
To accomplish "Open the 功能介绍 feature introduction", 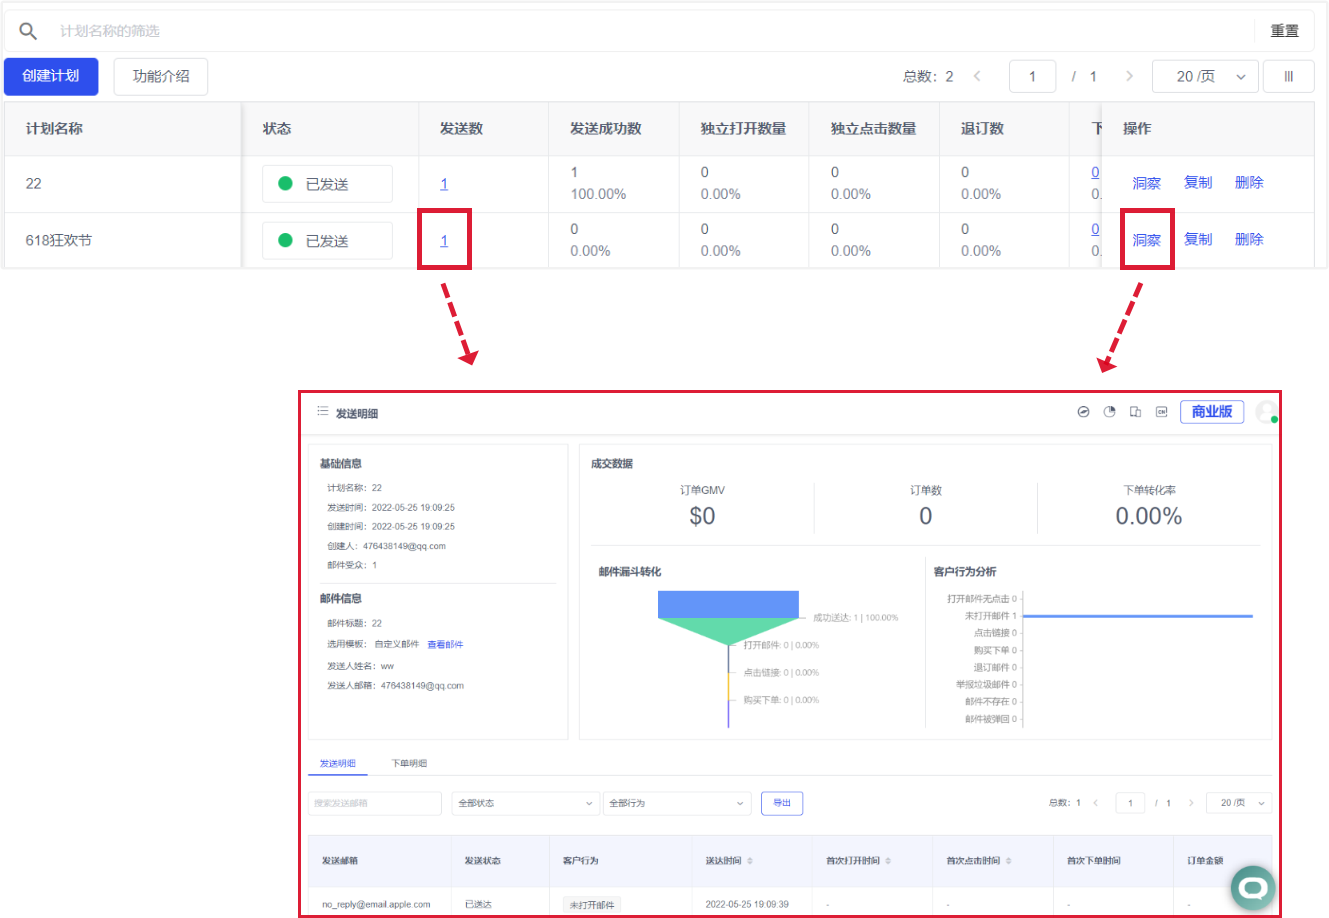I will pos(161,76).
